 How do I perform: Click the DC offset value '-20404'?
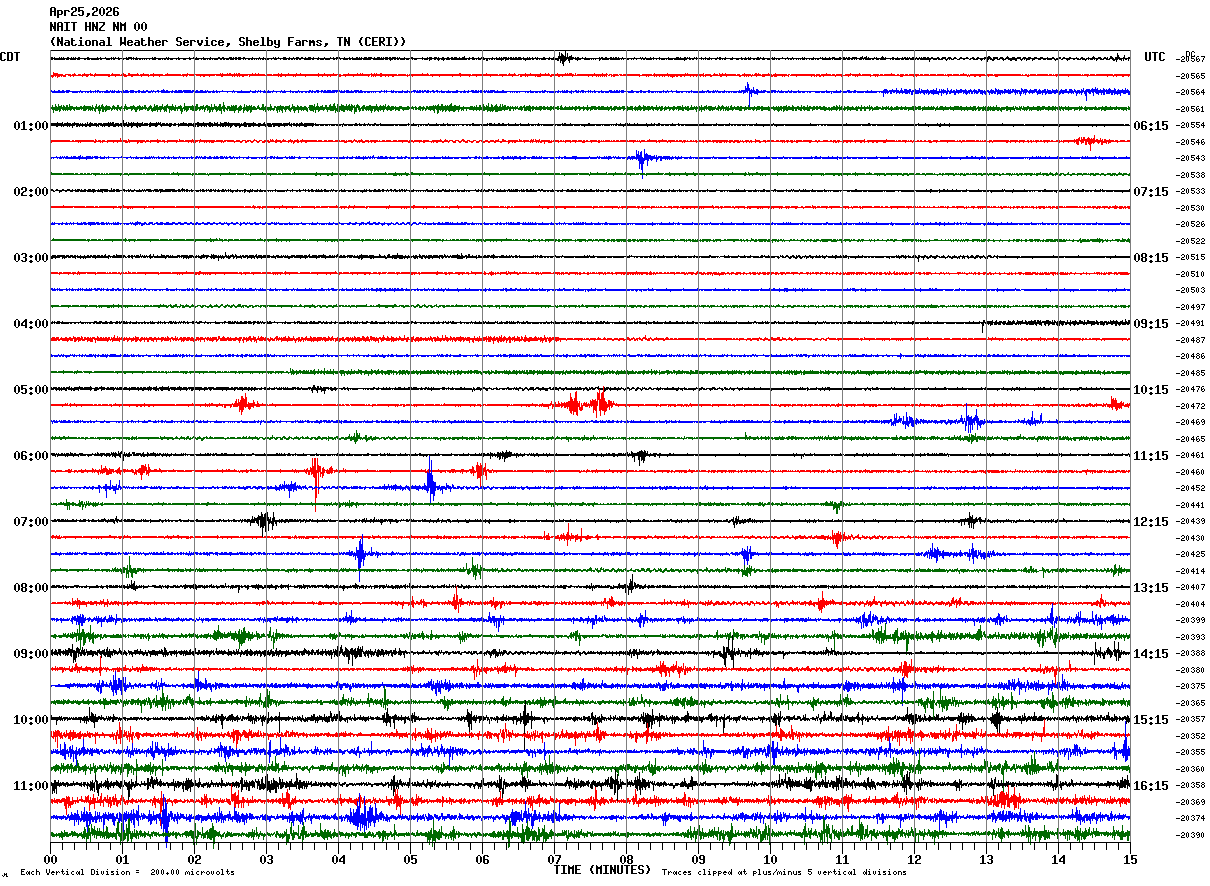coord(1191,604)
